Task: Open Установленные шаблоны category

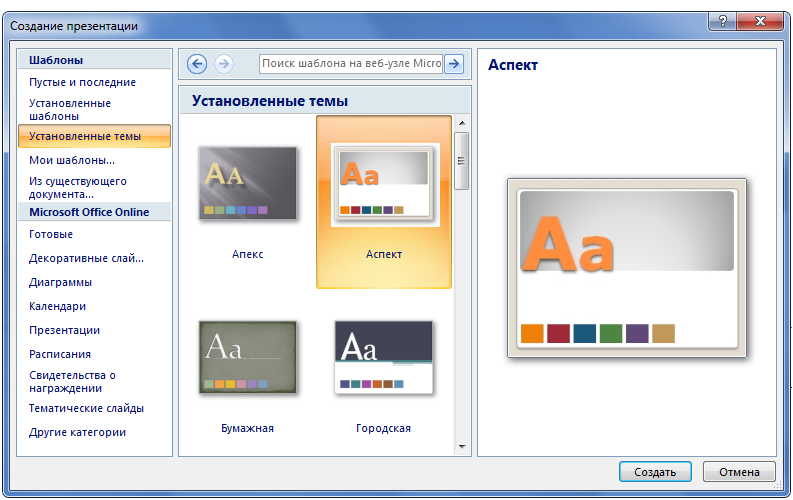Action: tap(70, 110)
